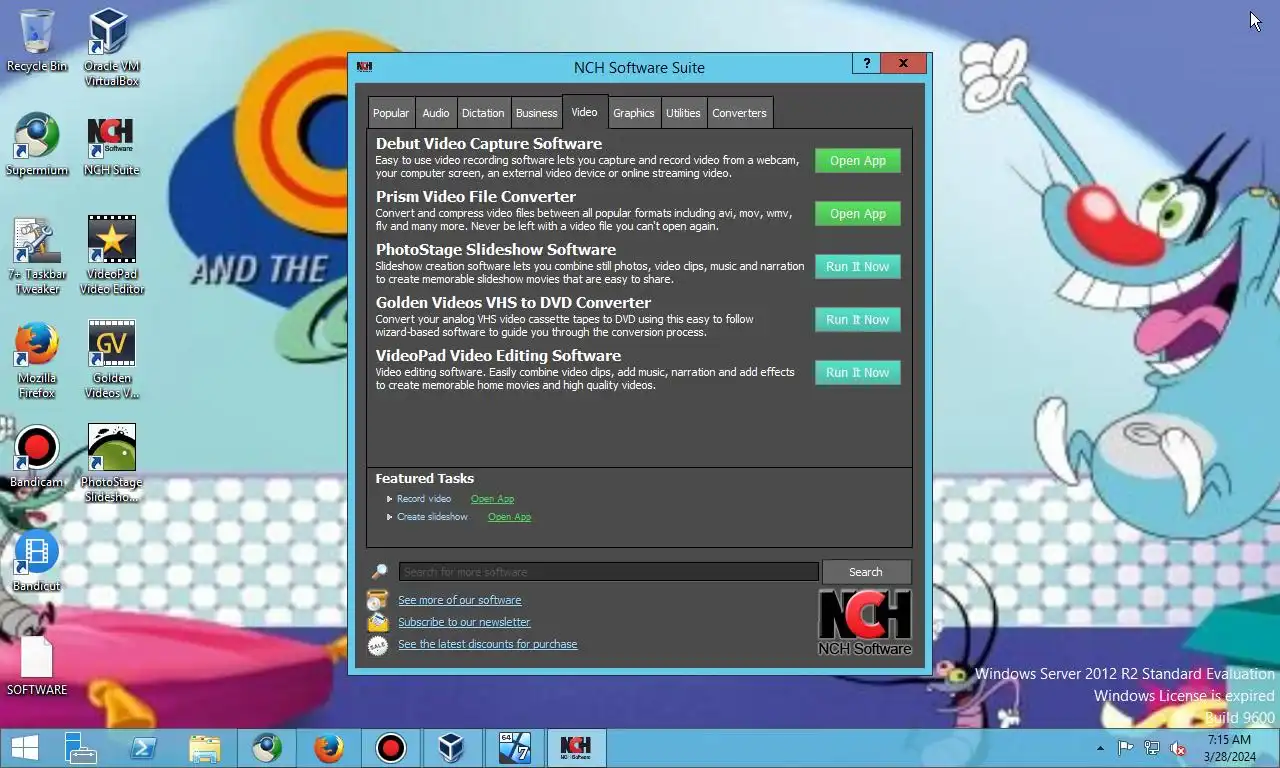The image size is (1280, 768).
Task: Select the NCH Suite desktop shortcut
Action: point(111,145)
